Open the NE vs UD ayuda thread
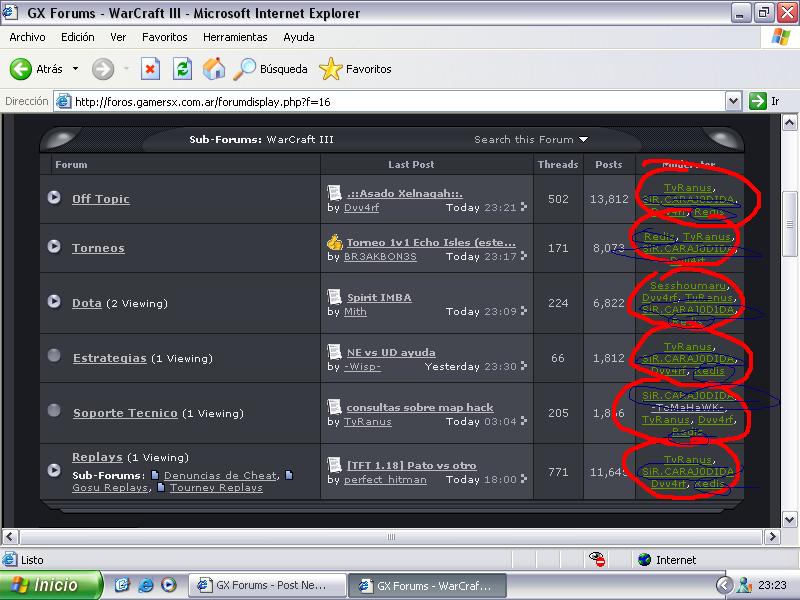Screen dimensions: 800x600 391,353
